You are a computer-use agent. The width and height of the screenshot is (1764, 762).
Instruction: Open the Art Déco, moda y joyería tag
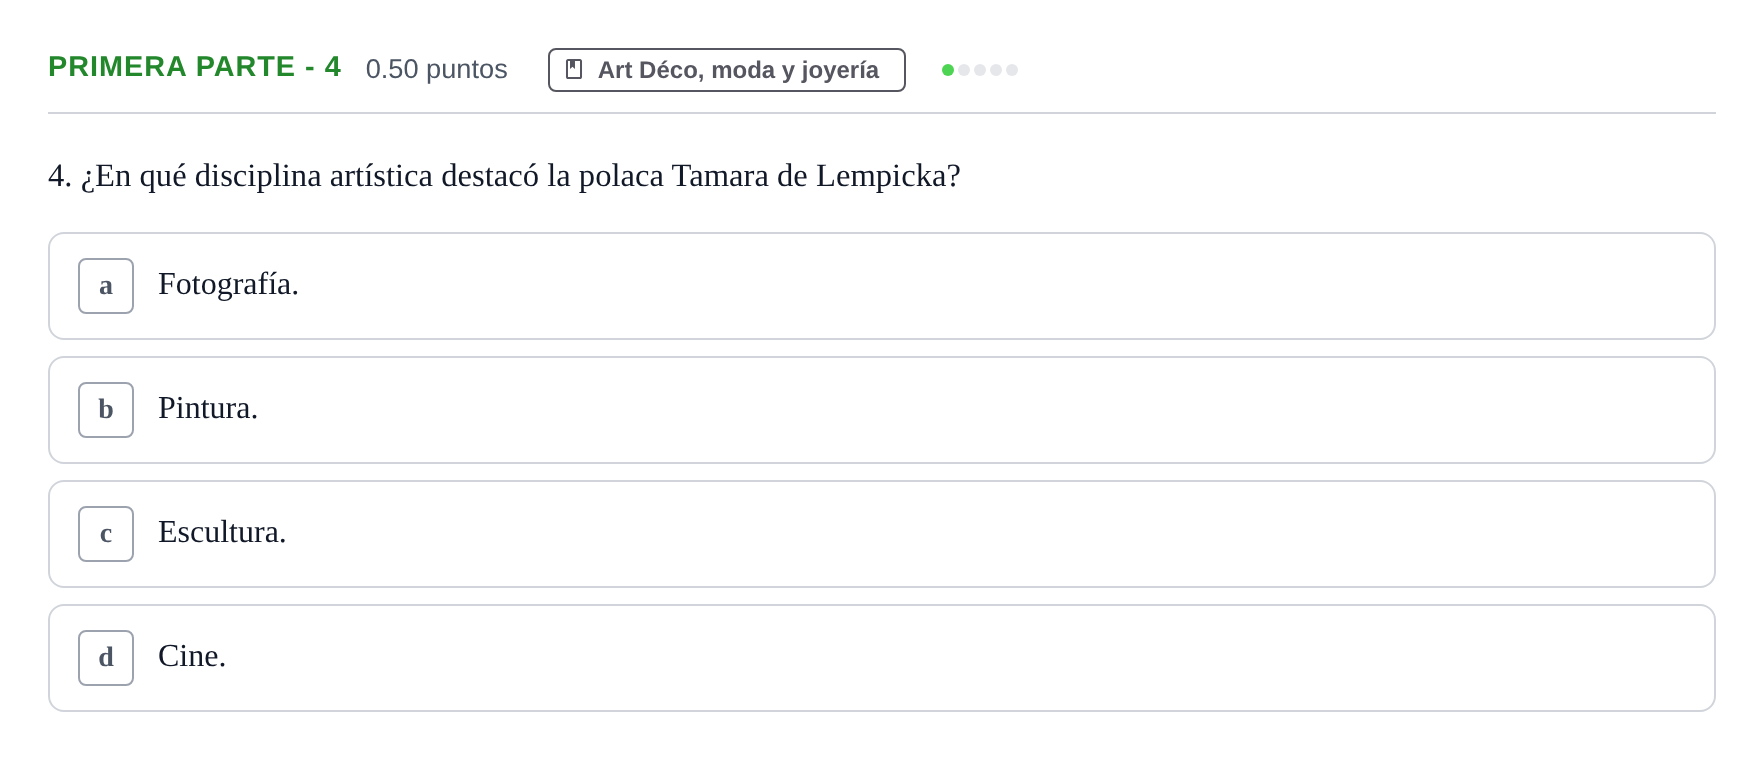click(x=727, y=70)
